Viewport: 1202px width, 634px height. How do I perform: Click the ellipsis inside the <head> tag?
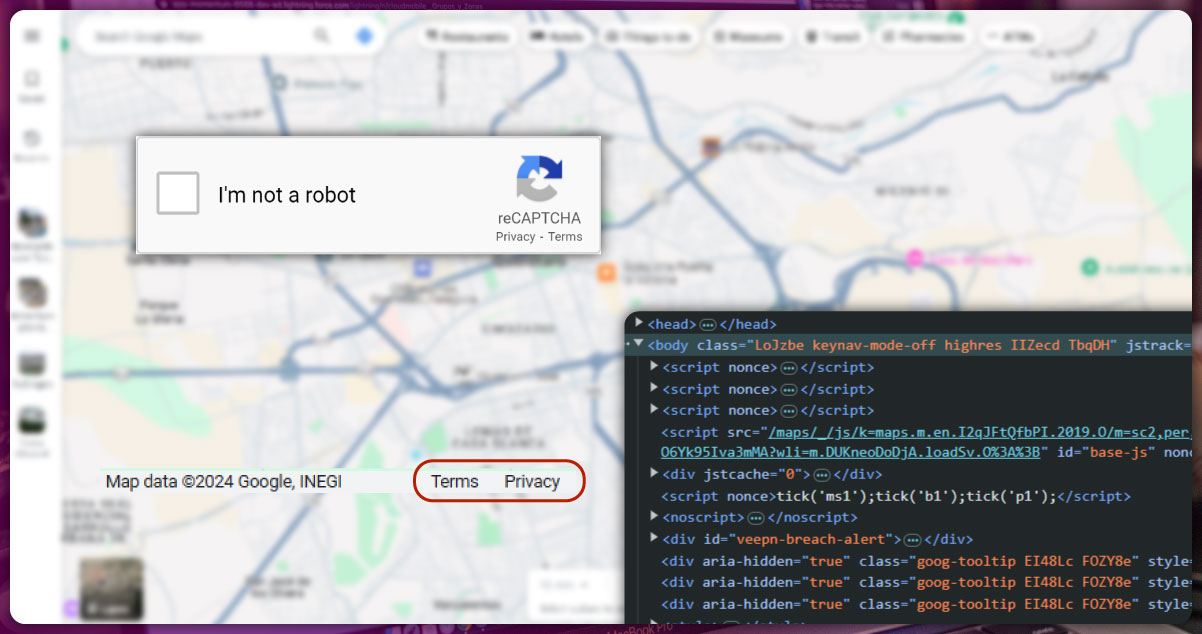[x=708, y=324]
